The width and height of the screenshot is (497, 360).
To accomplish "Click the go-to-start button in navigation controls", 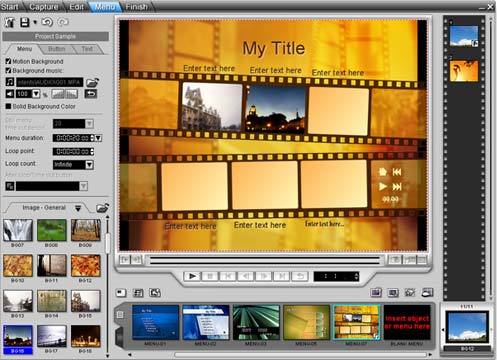I will 228,276.
